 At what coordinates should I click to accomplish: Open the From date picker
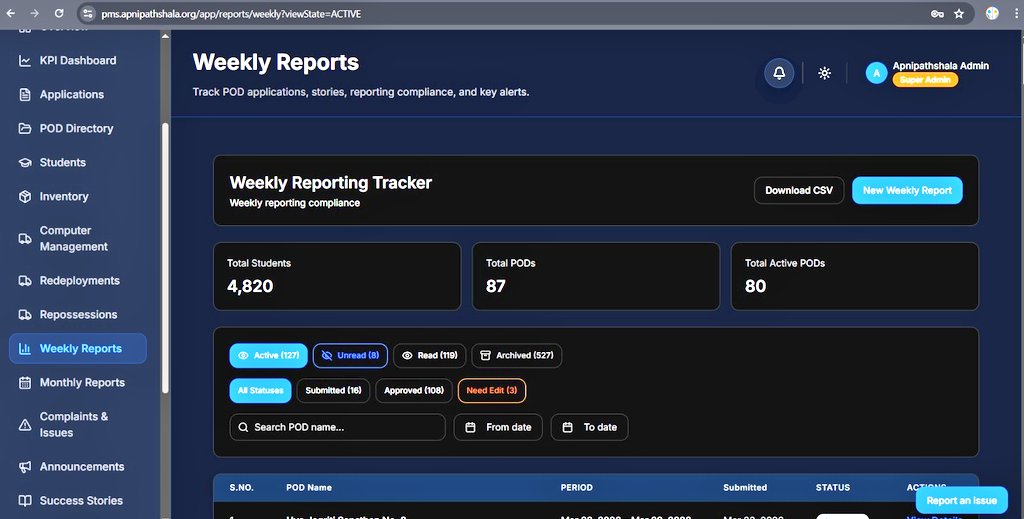[x=498, y=428]
